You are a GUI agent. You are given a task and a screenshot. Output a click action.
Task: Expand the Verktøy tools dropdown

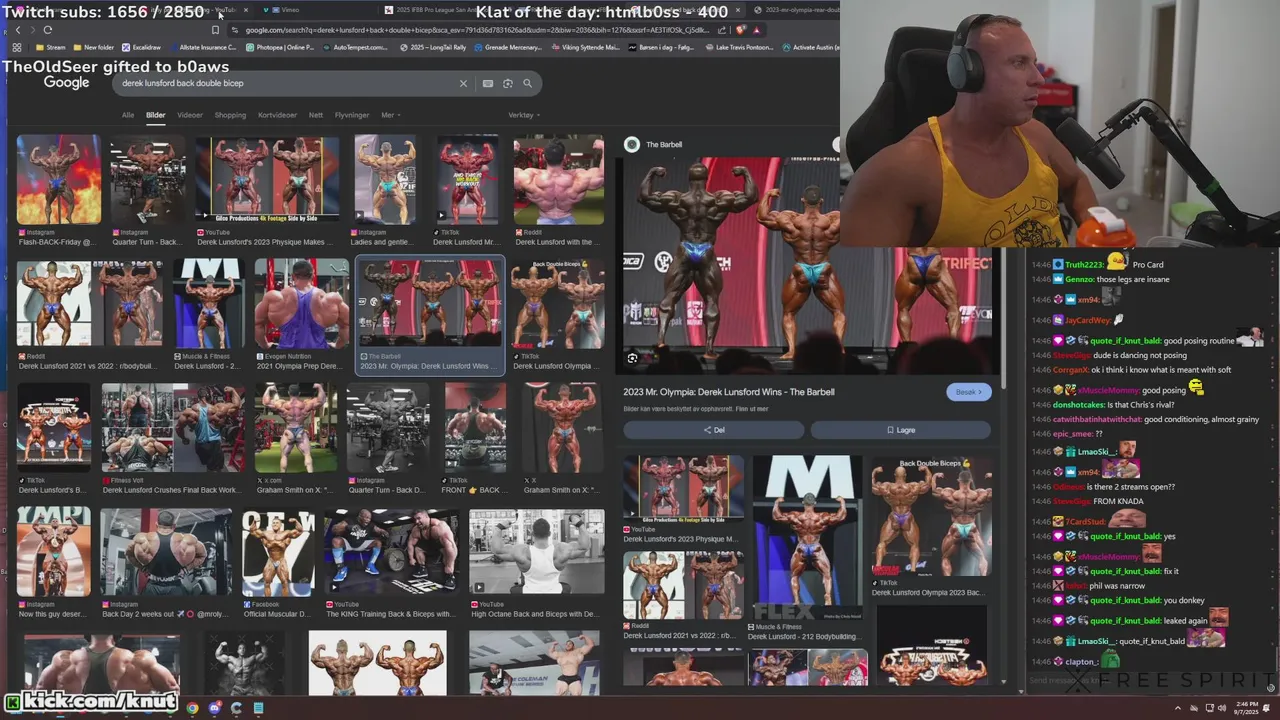click(x=524, y=115)
